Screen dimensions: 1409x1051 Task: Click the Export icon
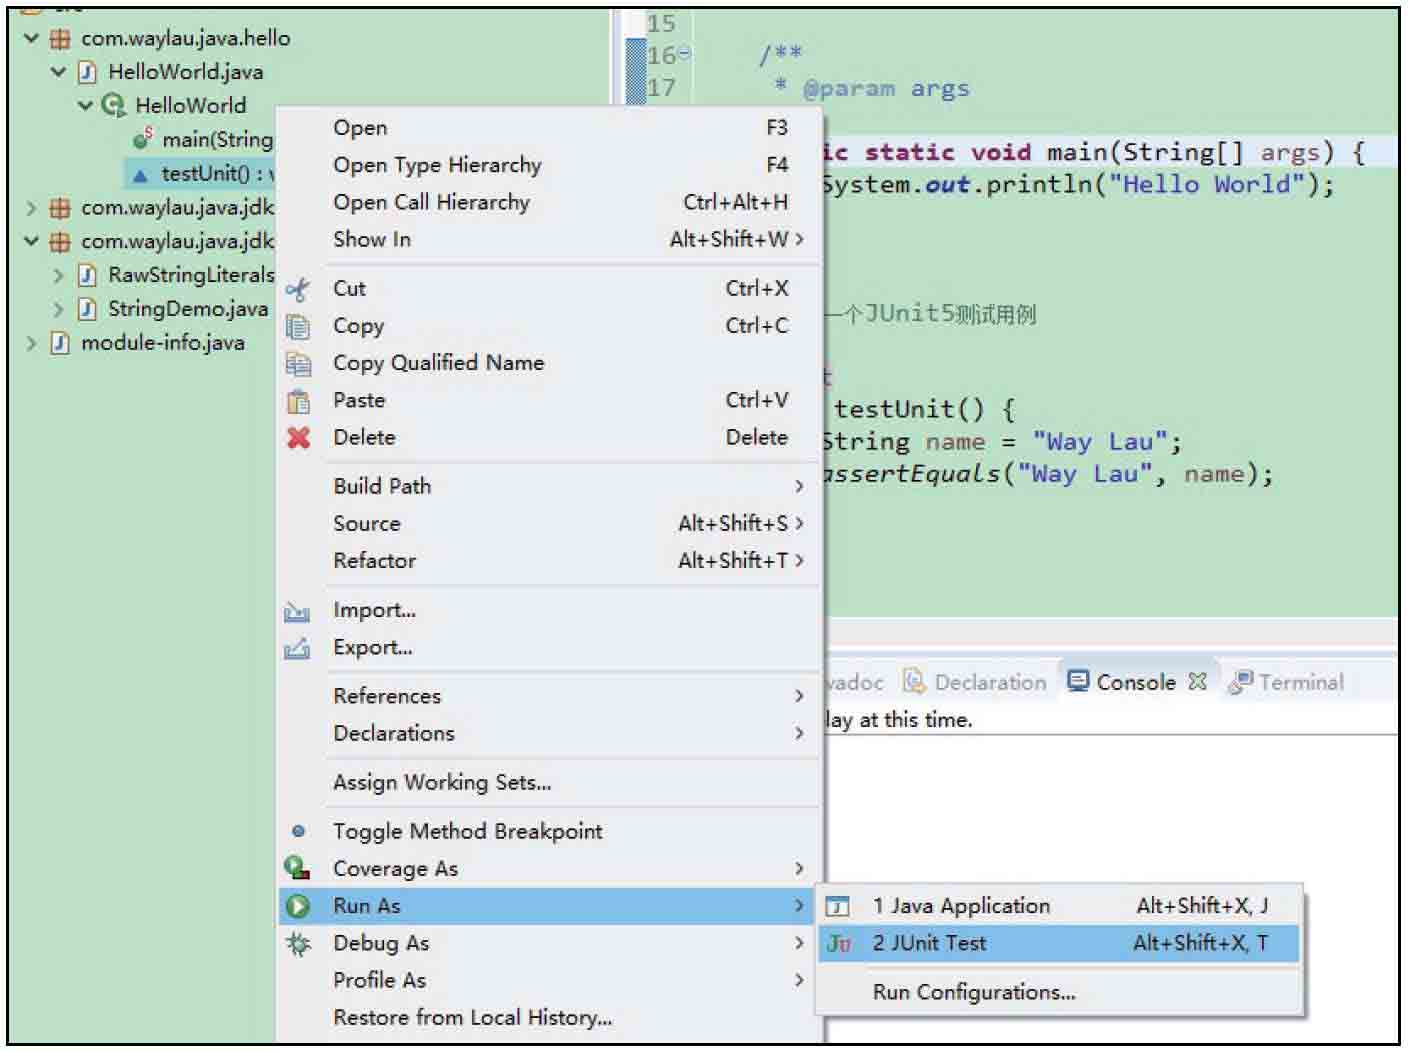pyautogui.click(x=297, y=649)
